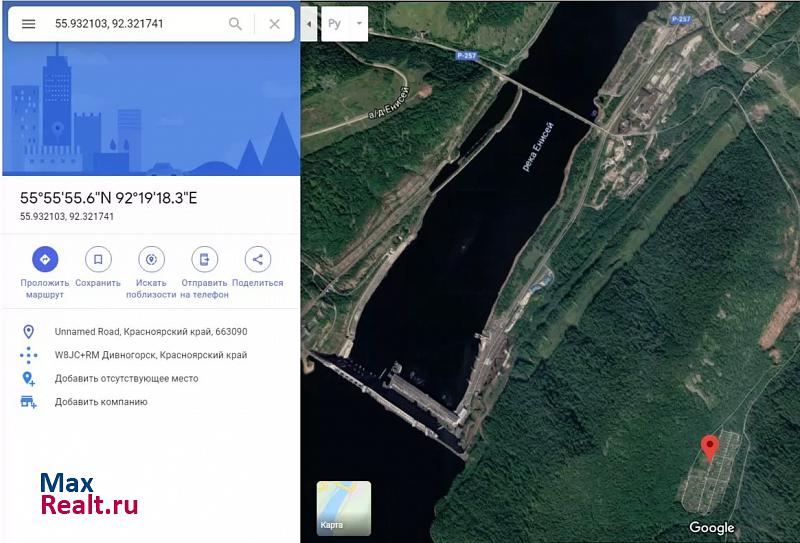Click the coordinates search input field
The width and height of the screenshot is (800, 543).
pos(135,24)
